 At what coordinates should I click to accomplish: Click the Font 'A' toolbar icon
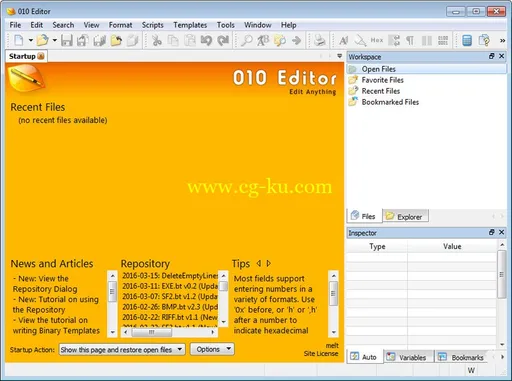[x=343, y=40]
